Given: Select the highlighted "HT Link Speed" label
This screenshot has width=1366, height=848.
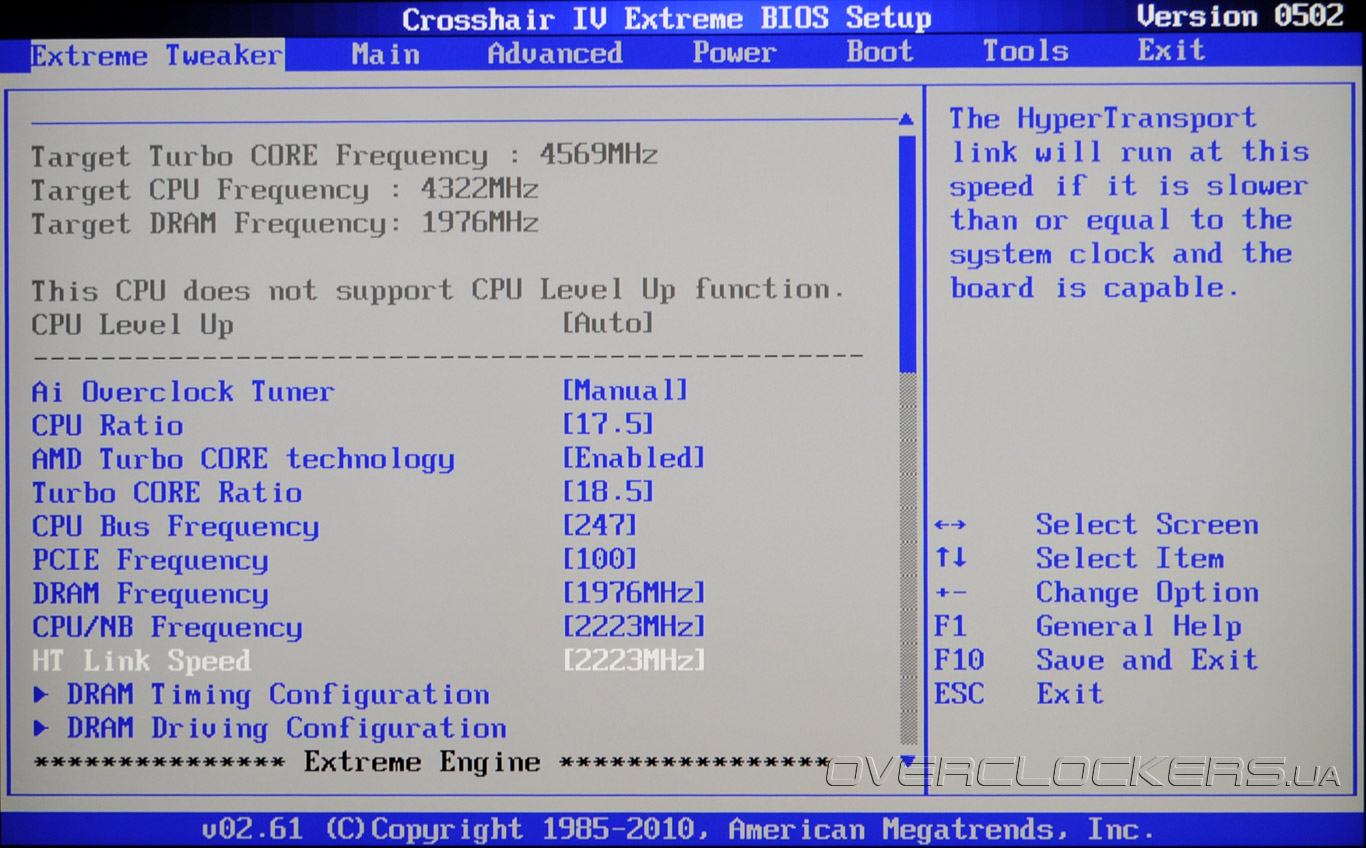Looking at the screenshot, I should click(x=141, y=661).
